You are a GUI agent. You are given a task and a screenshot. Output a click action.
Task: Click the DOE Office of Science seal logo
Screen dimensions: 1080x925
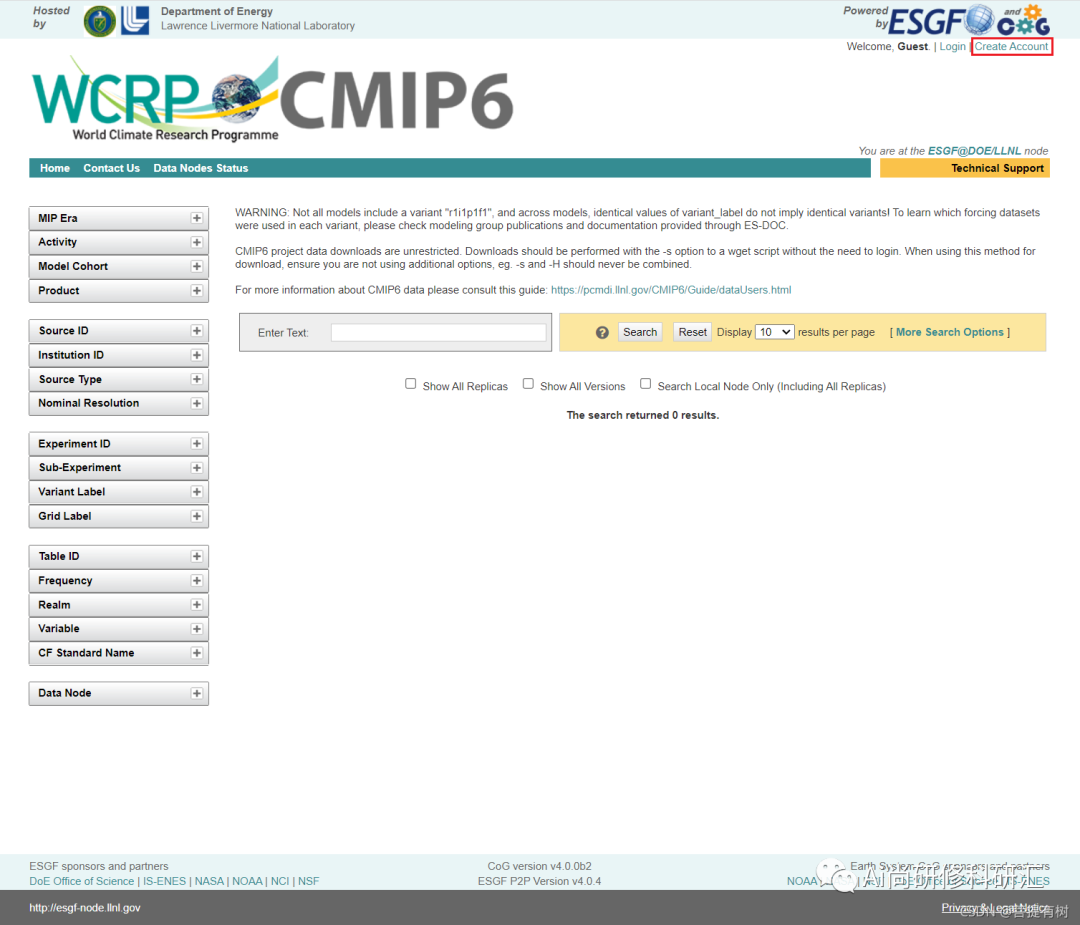point(98,20)
